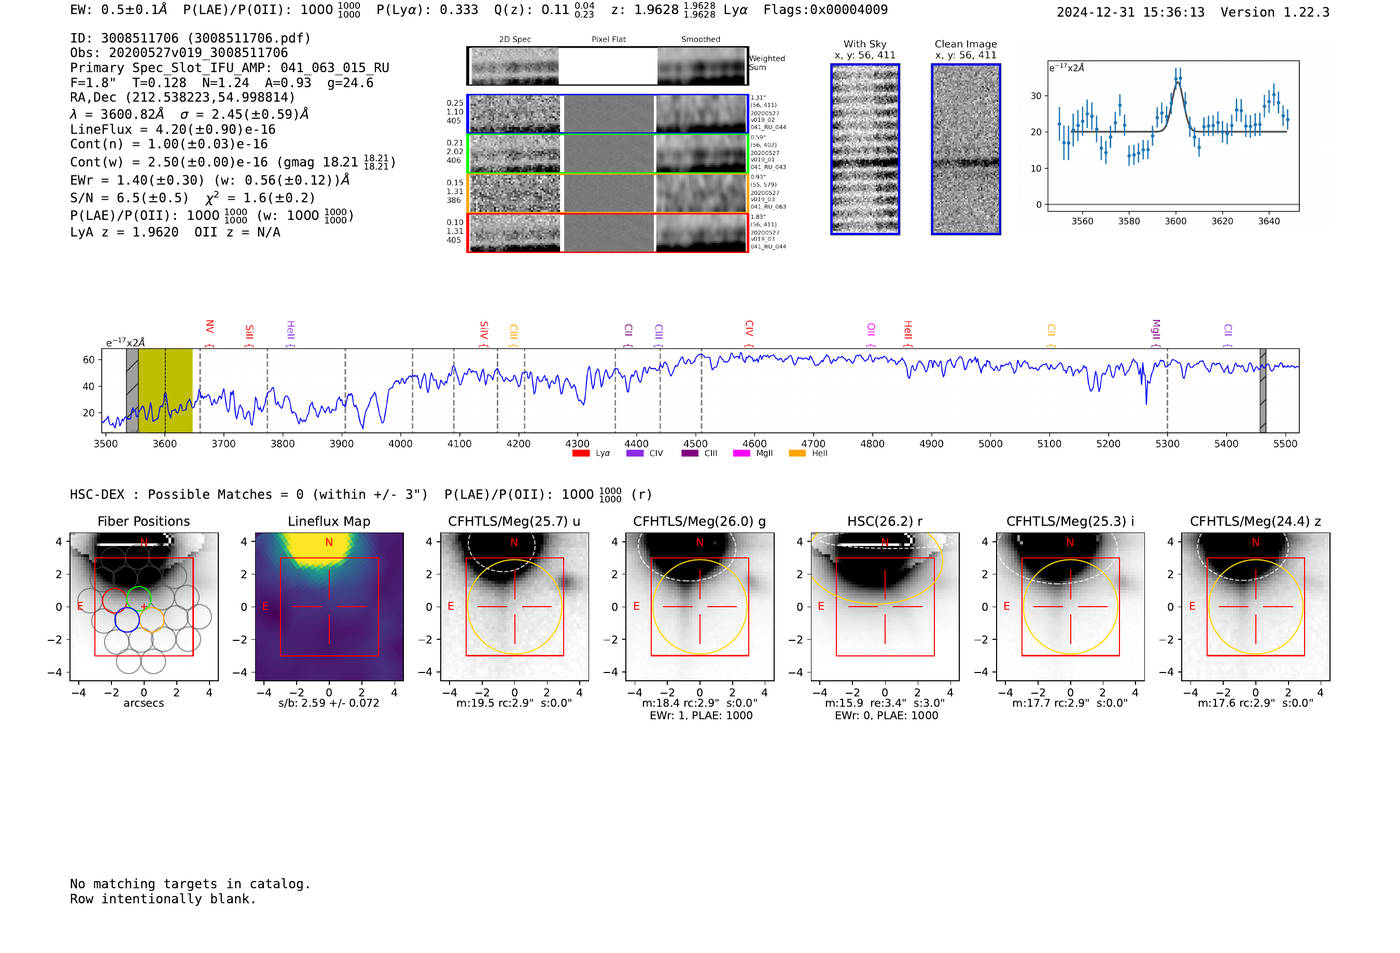Click the red SiIV line marker label

[484, 331]
